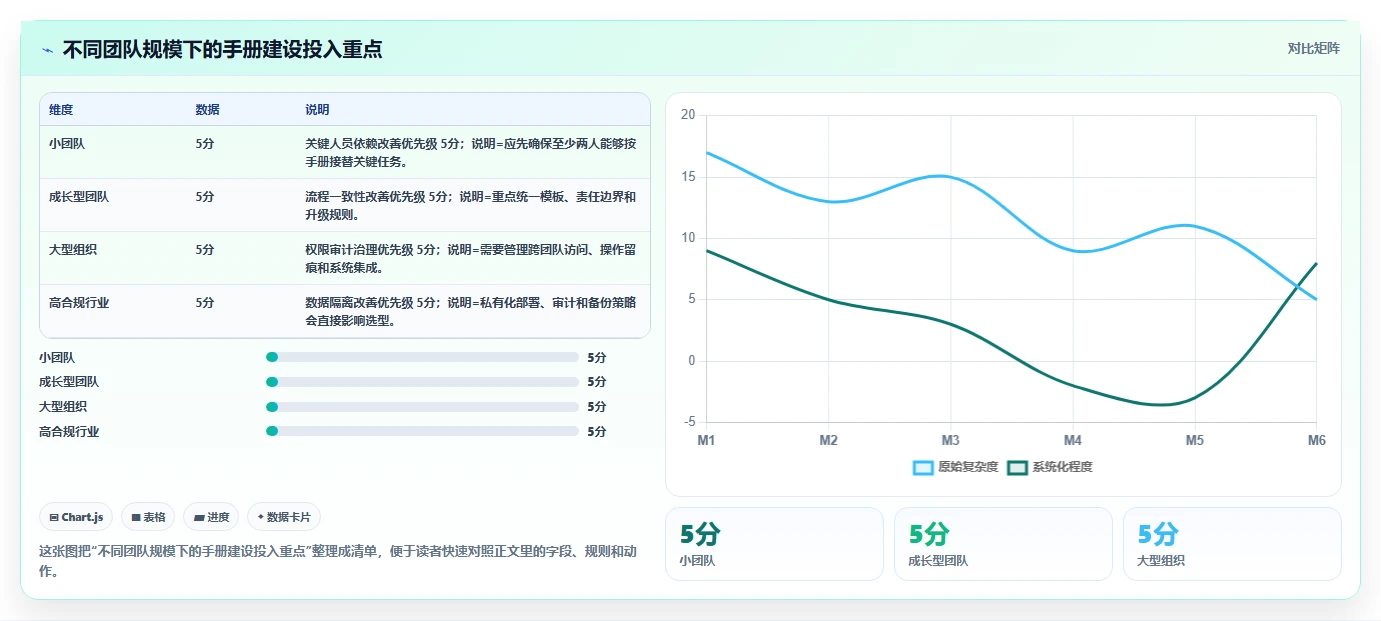Image resolution: width=1381 pixels, height=621 pixels.
Task: Click the 成长型团队 progress bar
Action: [422, 382]
